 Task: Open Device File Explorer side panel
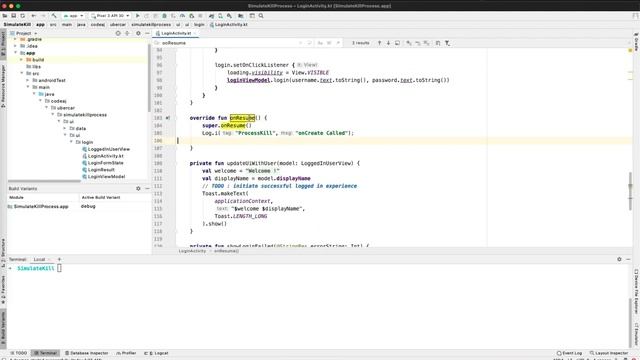point(636,291)
